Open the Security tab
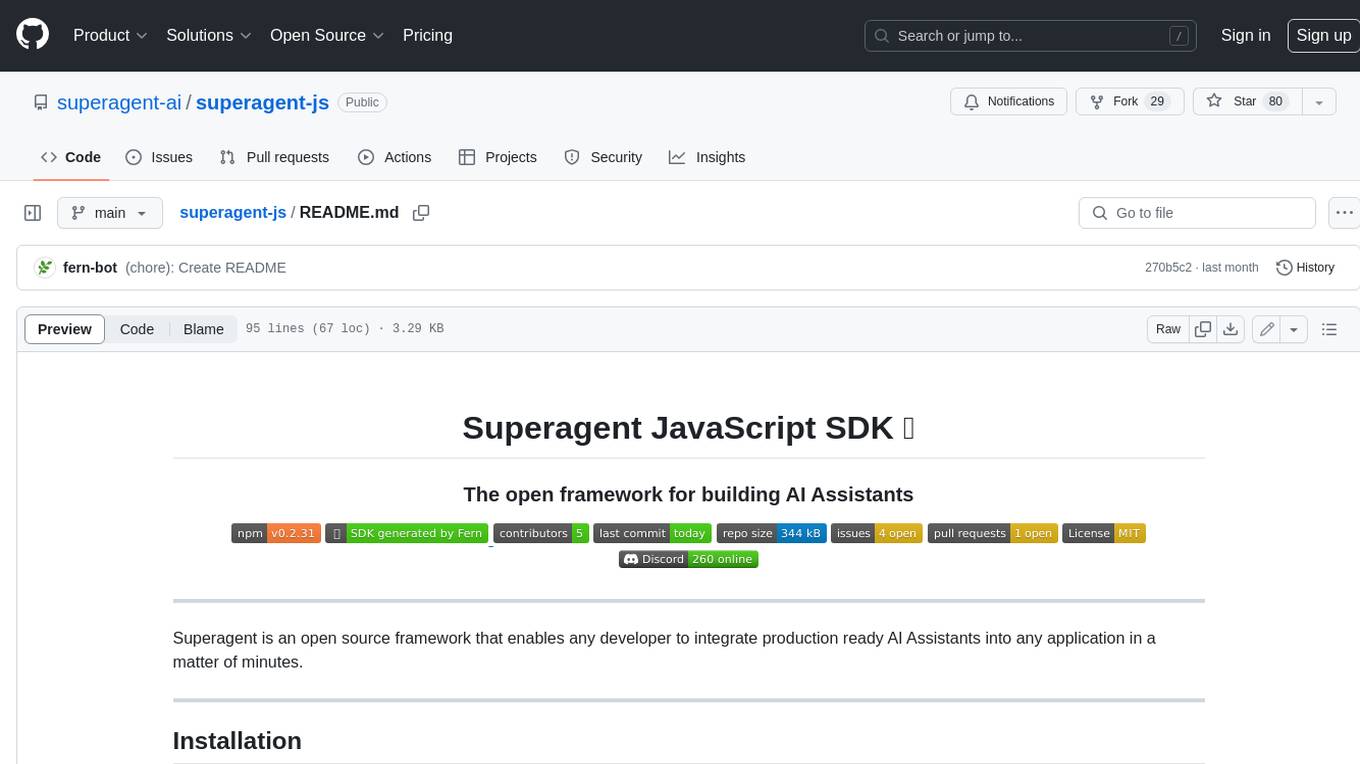Image resolution: width=1360 pixels, height=764 pixels. tap(603, 157)
